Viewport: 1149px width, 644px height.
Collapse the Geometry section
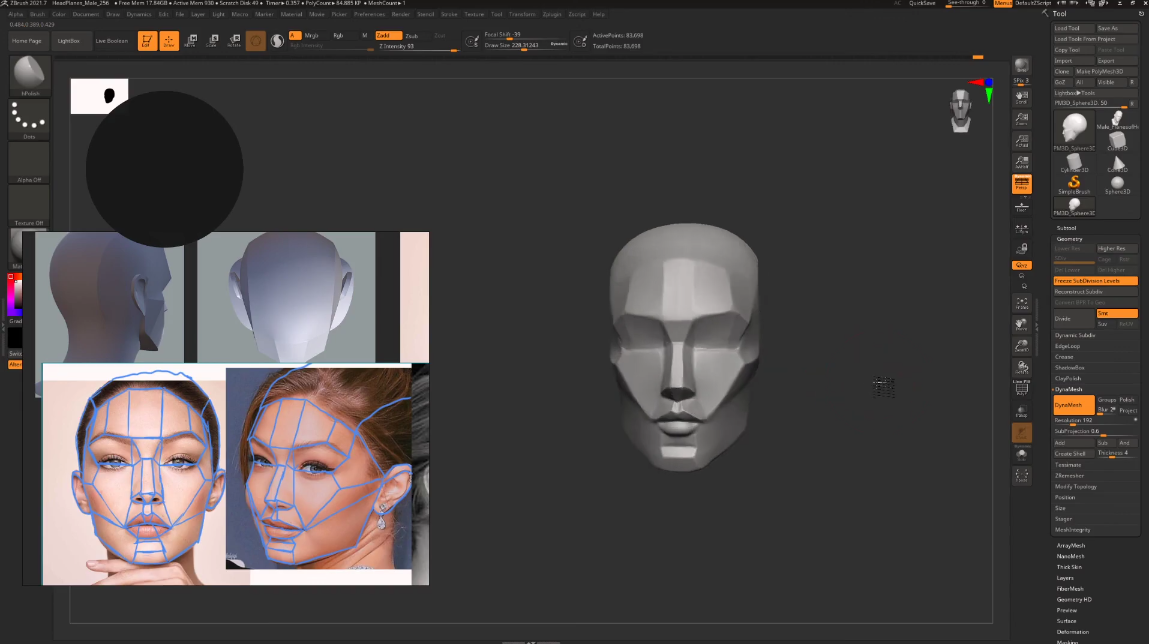click(1069, 239)
